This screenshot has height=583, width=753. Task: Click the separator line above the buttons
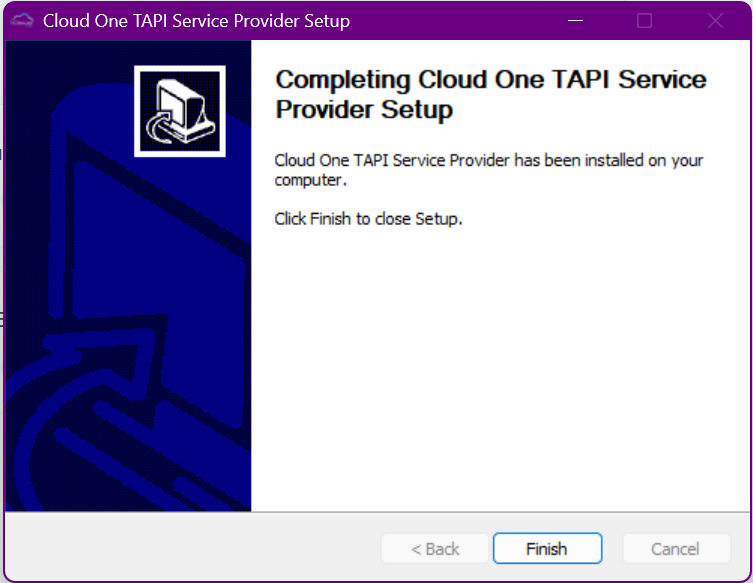(378, 512)
